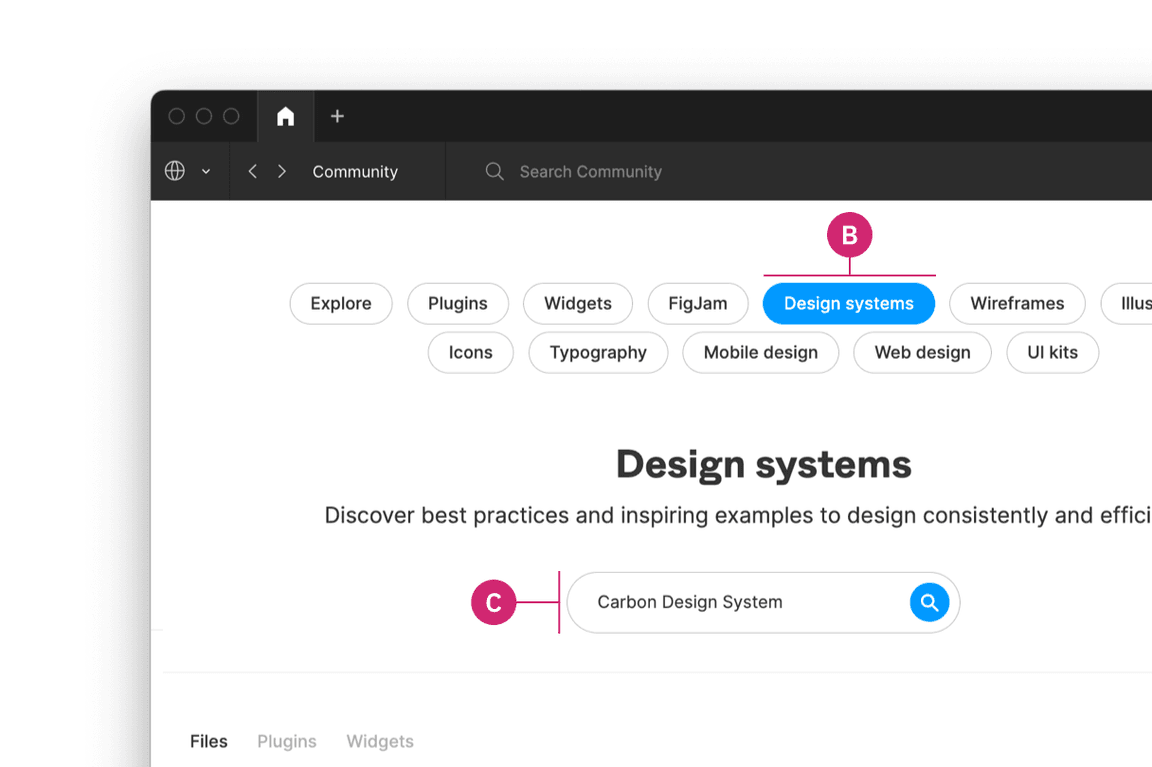Viewport: 1152px width, 767px height.
Task: Select the Plugins category pill
Action: tap(458, 304)
